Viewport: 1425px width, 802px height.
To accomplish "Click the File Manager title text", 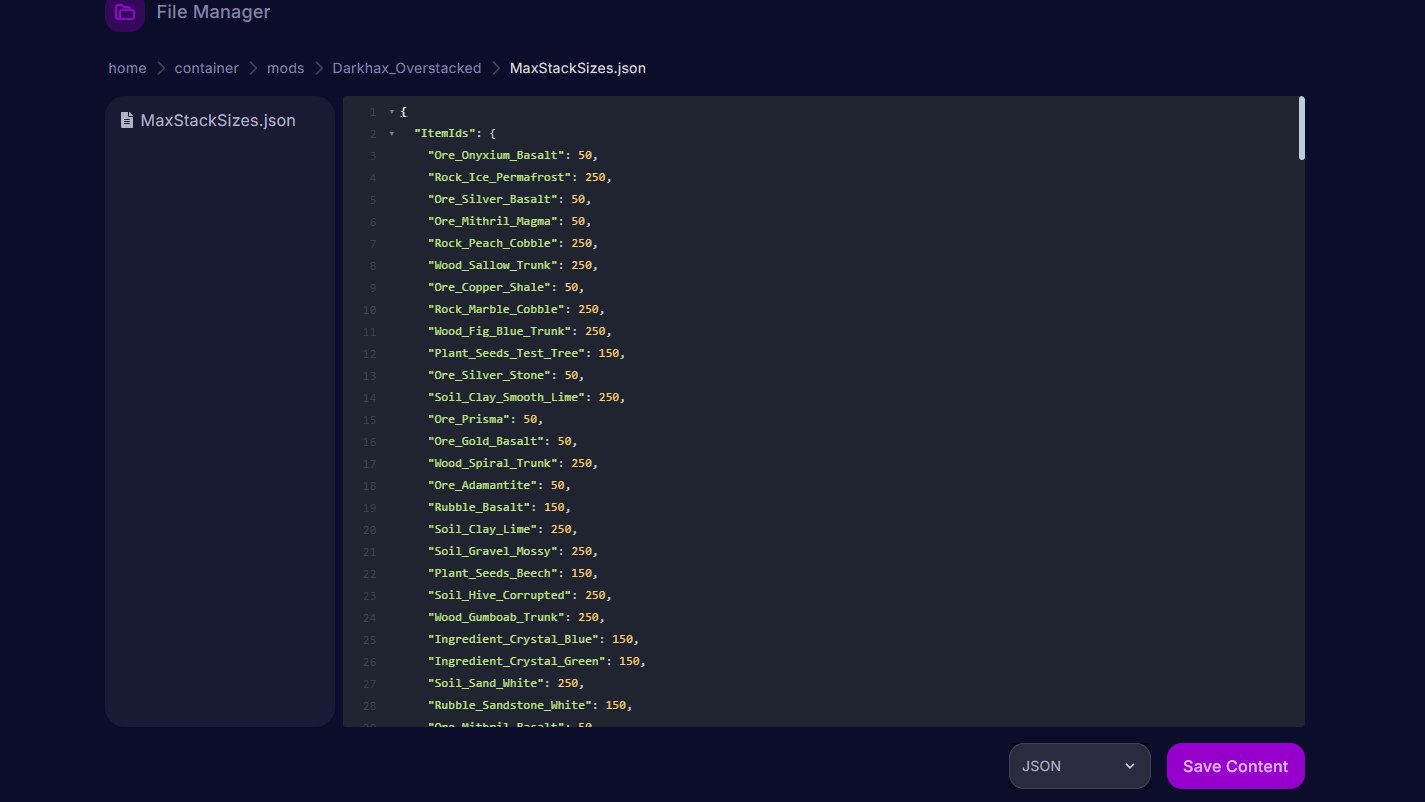I will click(x=212, y=12).
